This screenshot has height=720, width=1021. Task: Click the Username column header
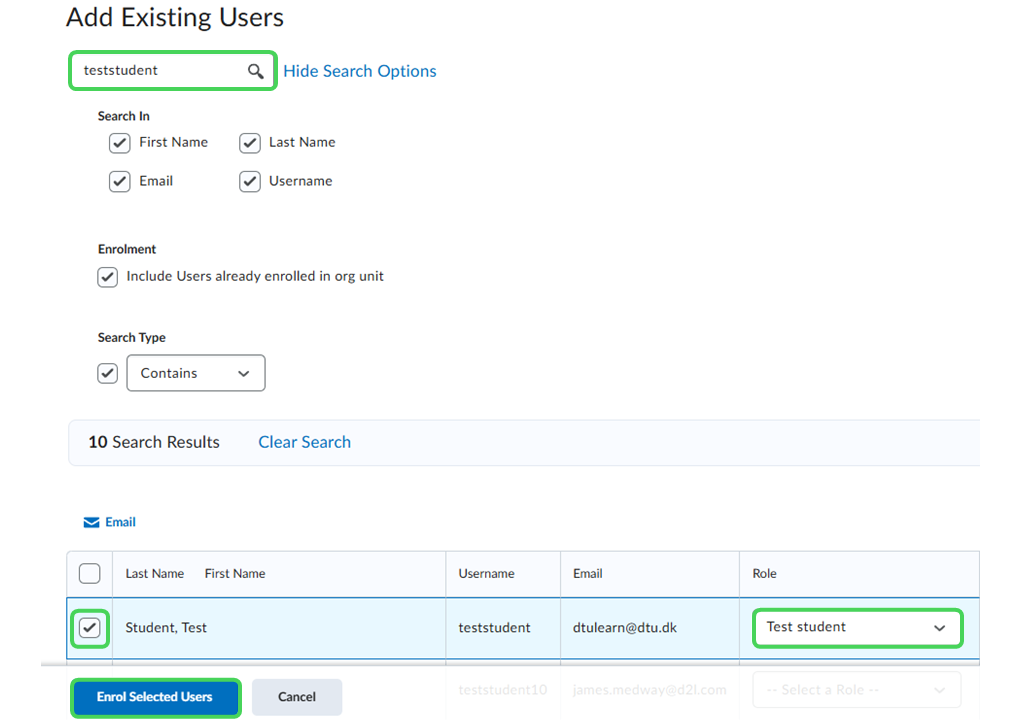(486, 574)
